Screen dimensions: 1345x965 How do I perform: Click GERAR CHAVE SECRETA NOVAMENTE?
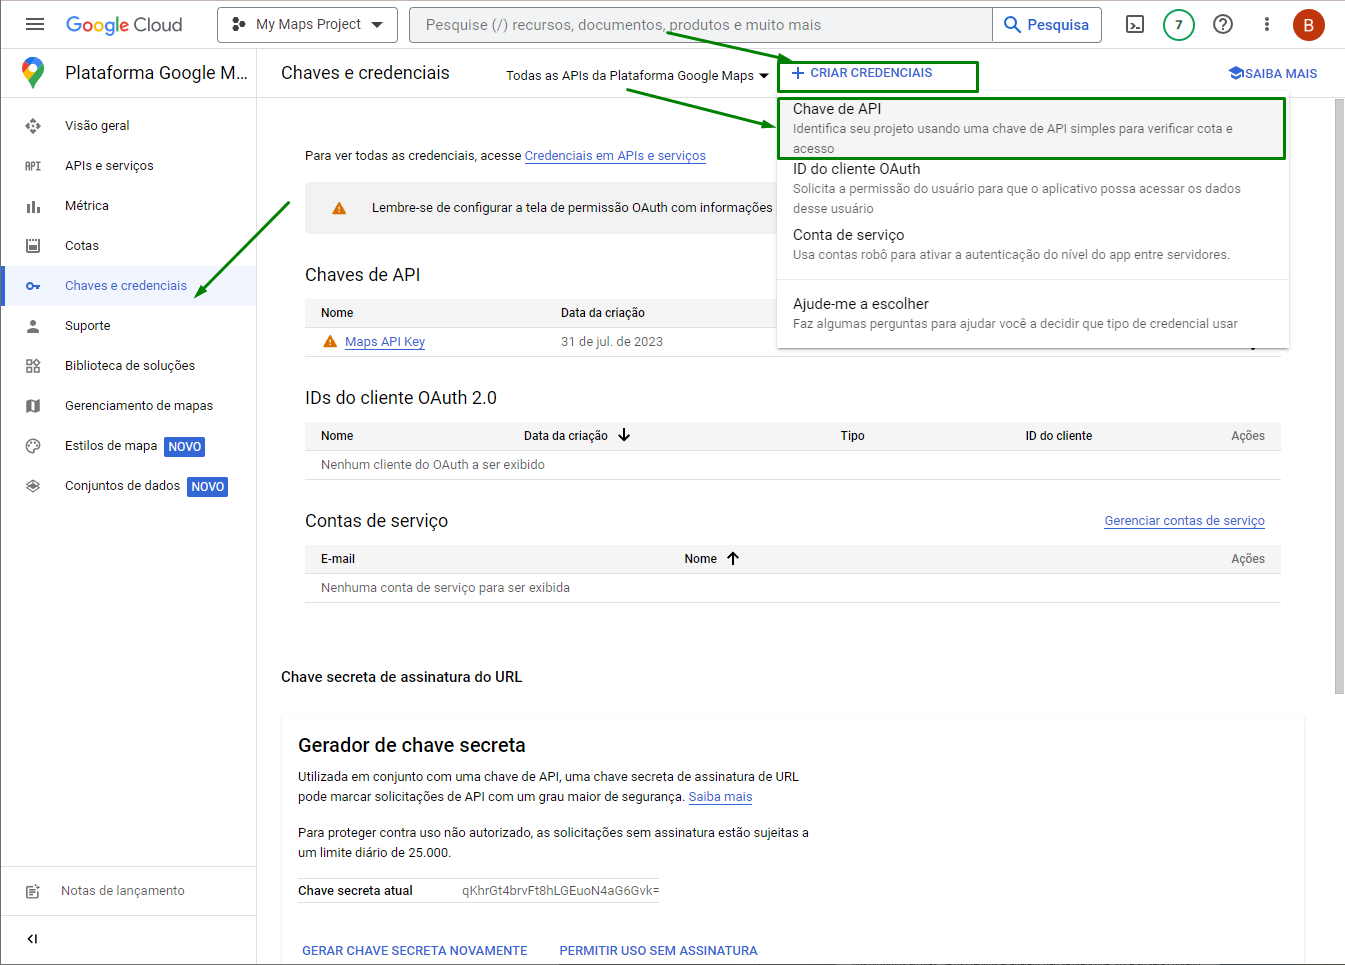click(x=415, y=951)
